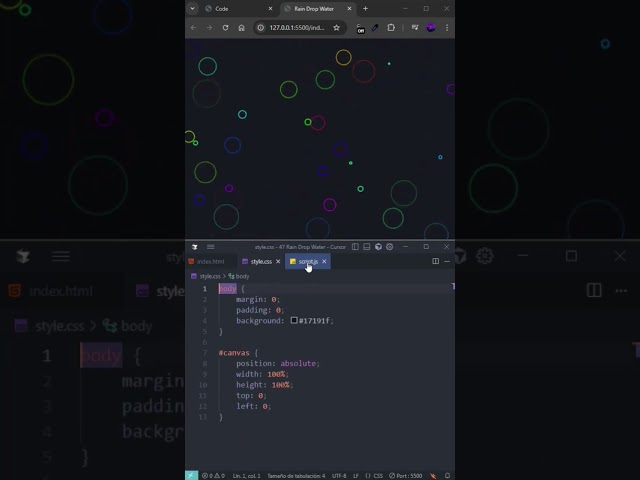Click line number 1 in the gutter
This screenshot has height=480, width=640.
pyautogui.click(x=205, y=289)
